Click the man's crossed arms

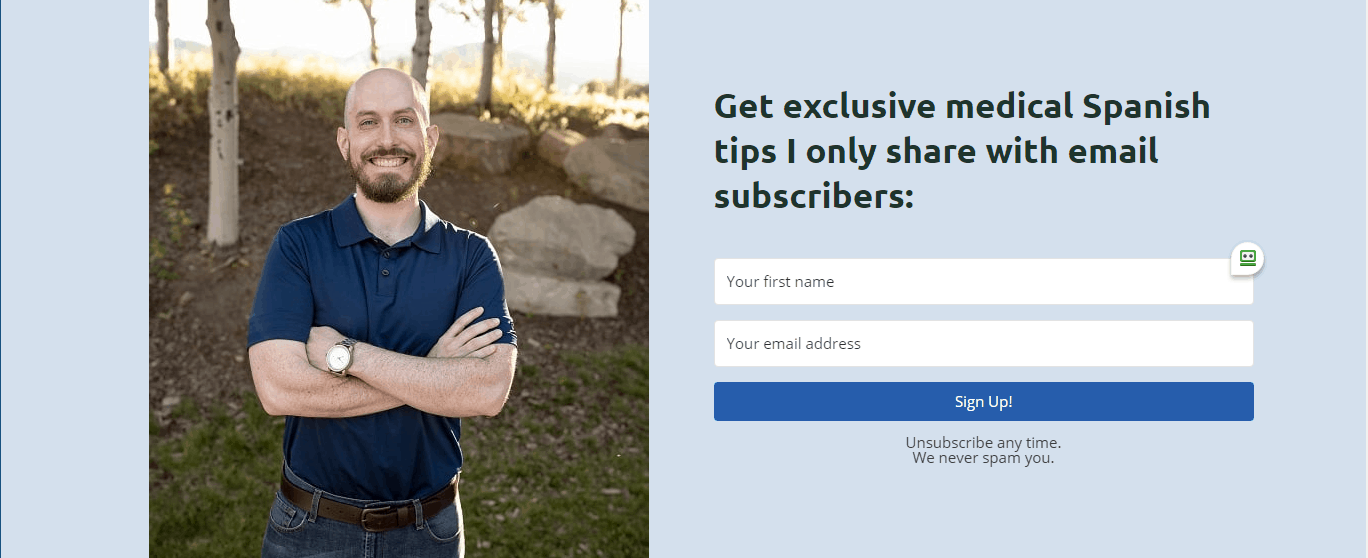coord(383,368)
